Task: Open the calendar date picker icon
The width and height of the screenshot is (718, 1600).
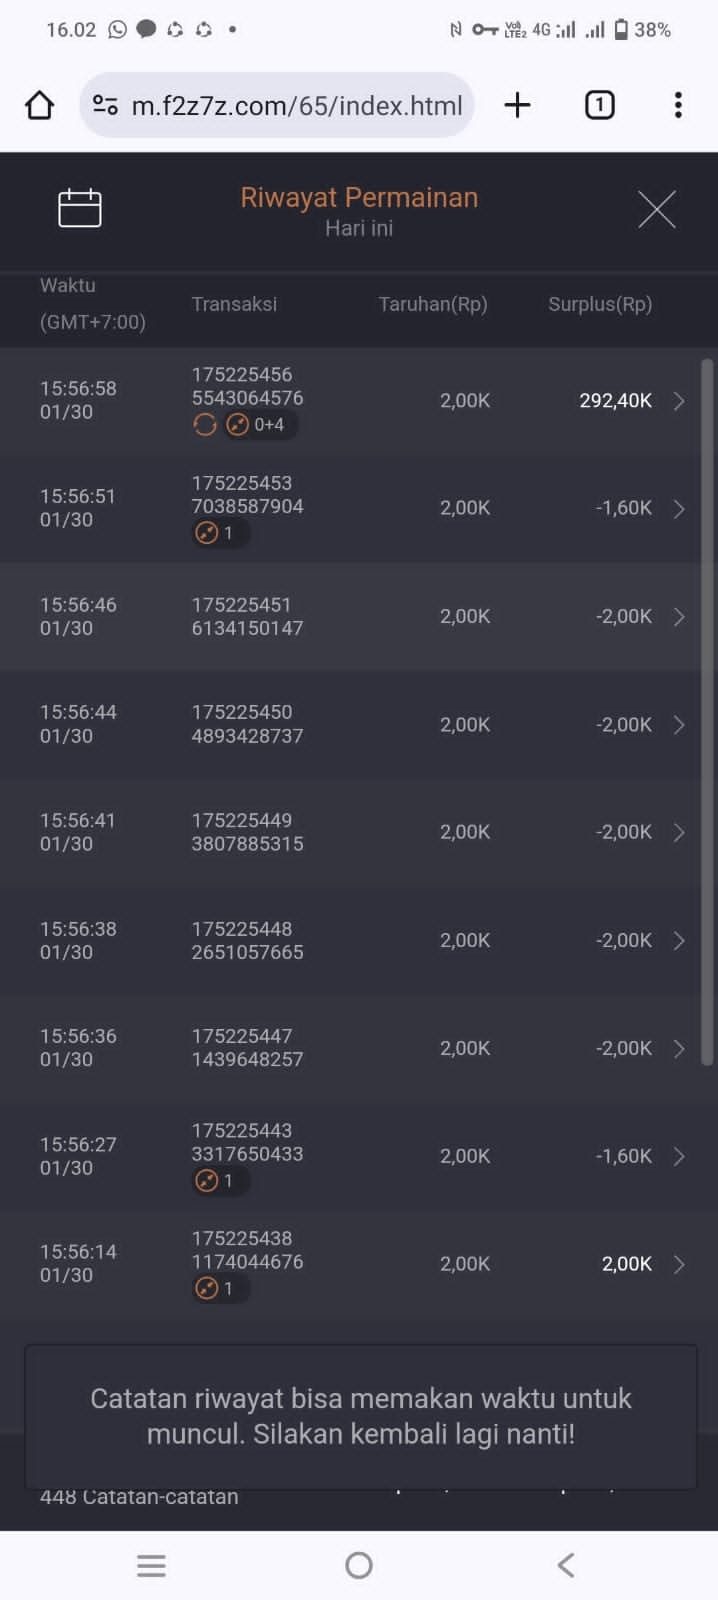Action: pyautogui.click(x=80, y=208)
